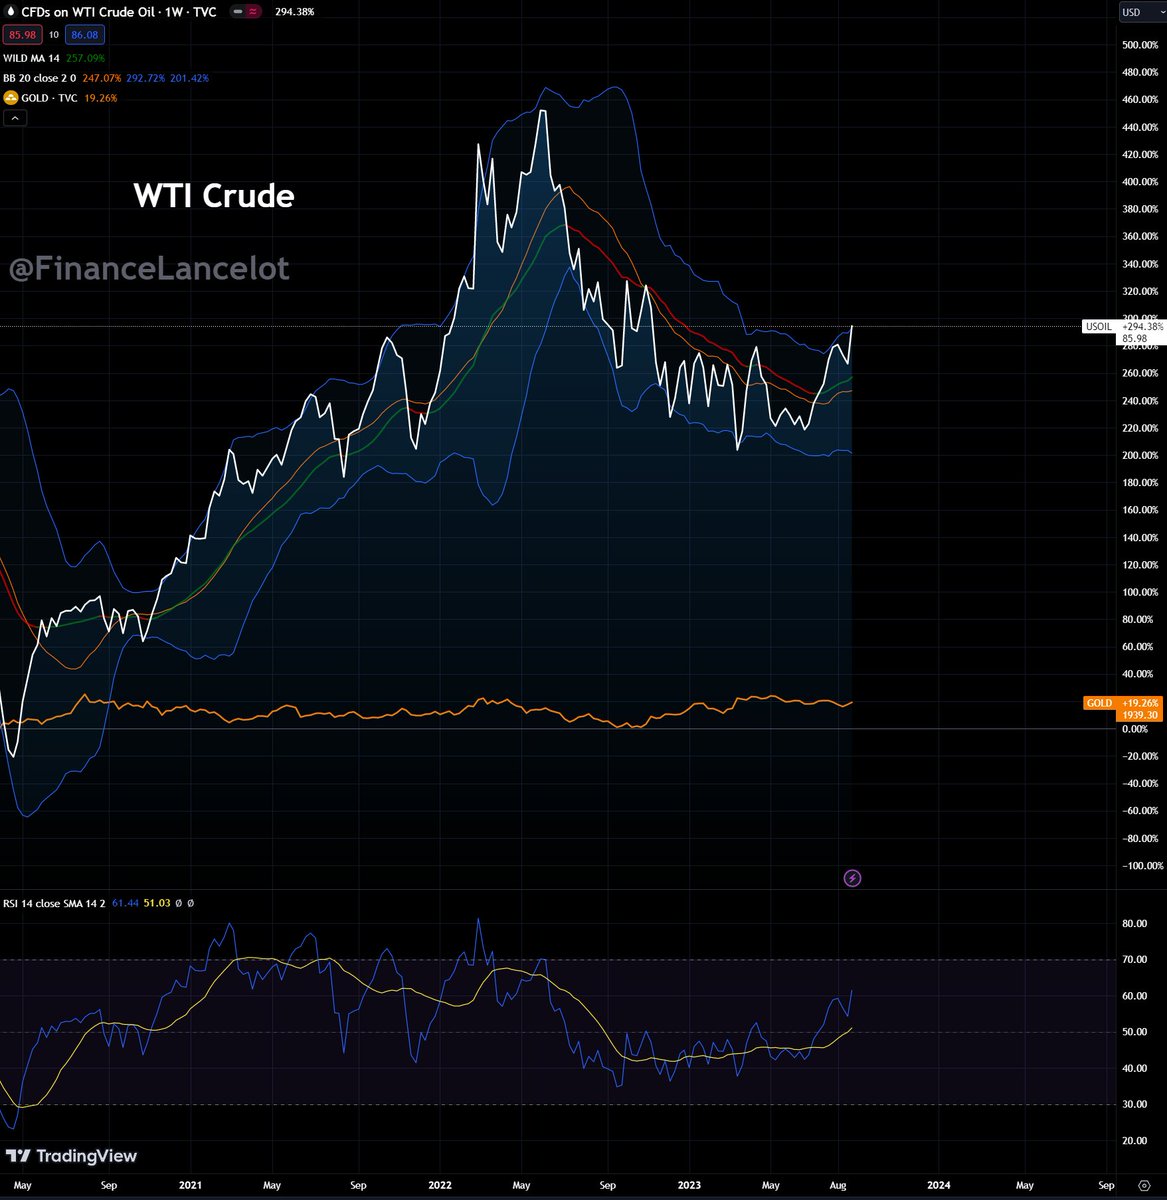Image resolution: width=1167 pixels, height=1200 pixels.
Task: Click the orange GOLD price label on axis
Action: click(1098, 703)
